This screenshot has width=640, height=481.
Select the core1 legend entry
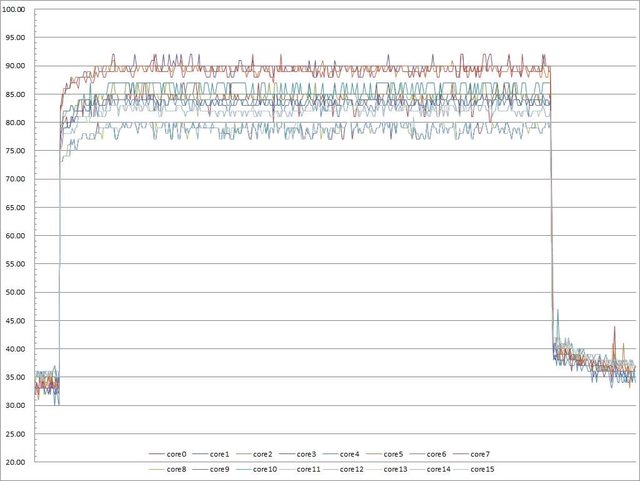[222, 454]
